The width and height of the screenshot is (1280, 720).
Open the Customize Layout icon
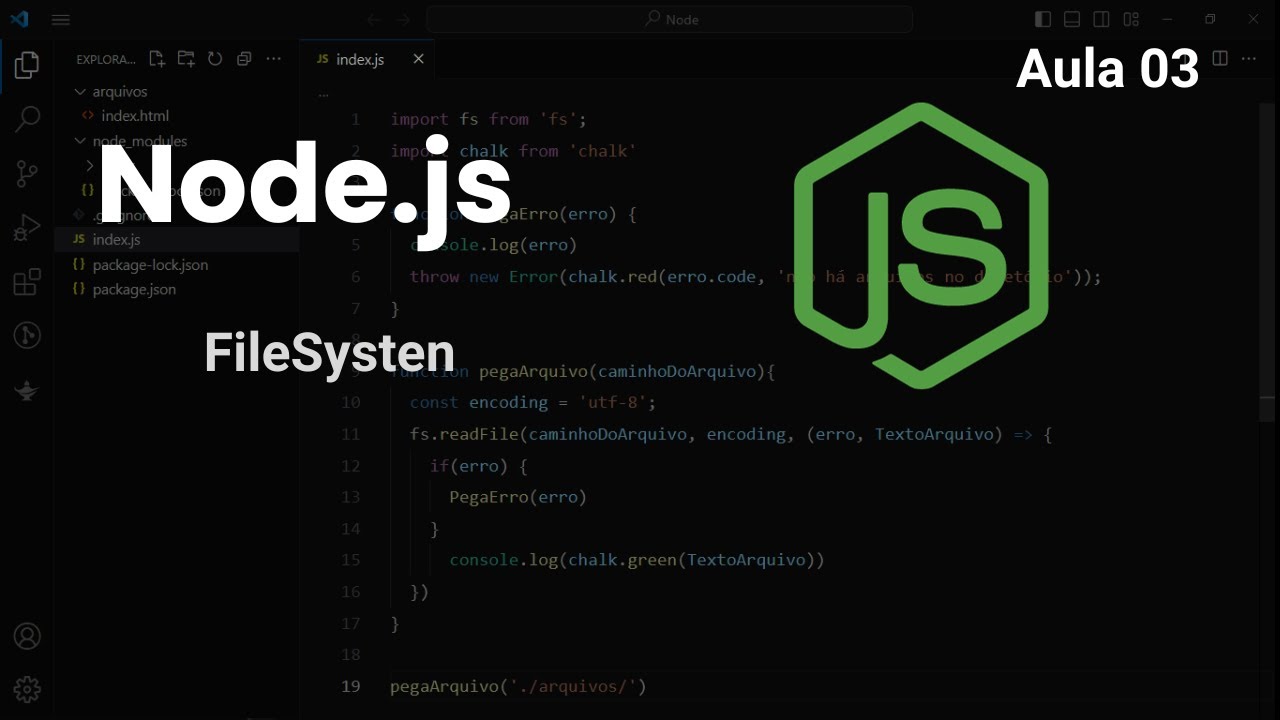(1131, 19)
